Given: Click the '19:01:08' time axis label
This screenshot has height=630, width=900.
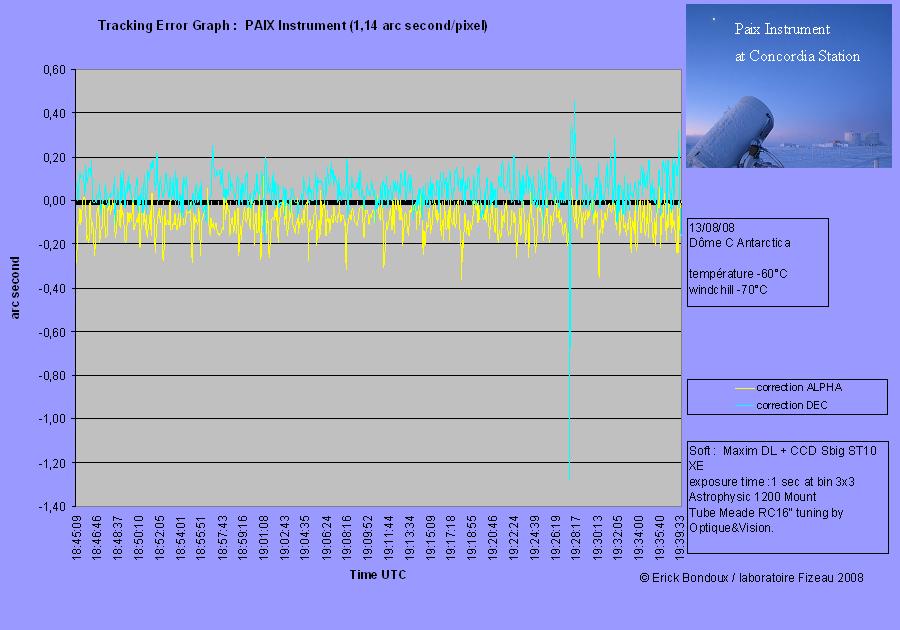Looking at the screenshot, I should coord(264,537).
